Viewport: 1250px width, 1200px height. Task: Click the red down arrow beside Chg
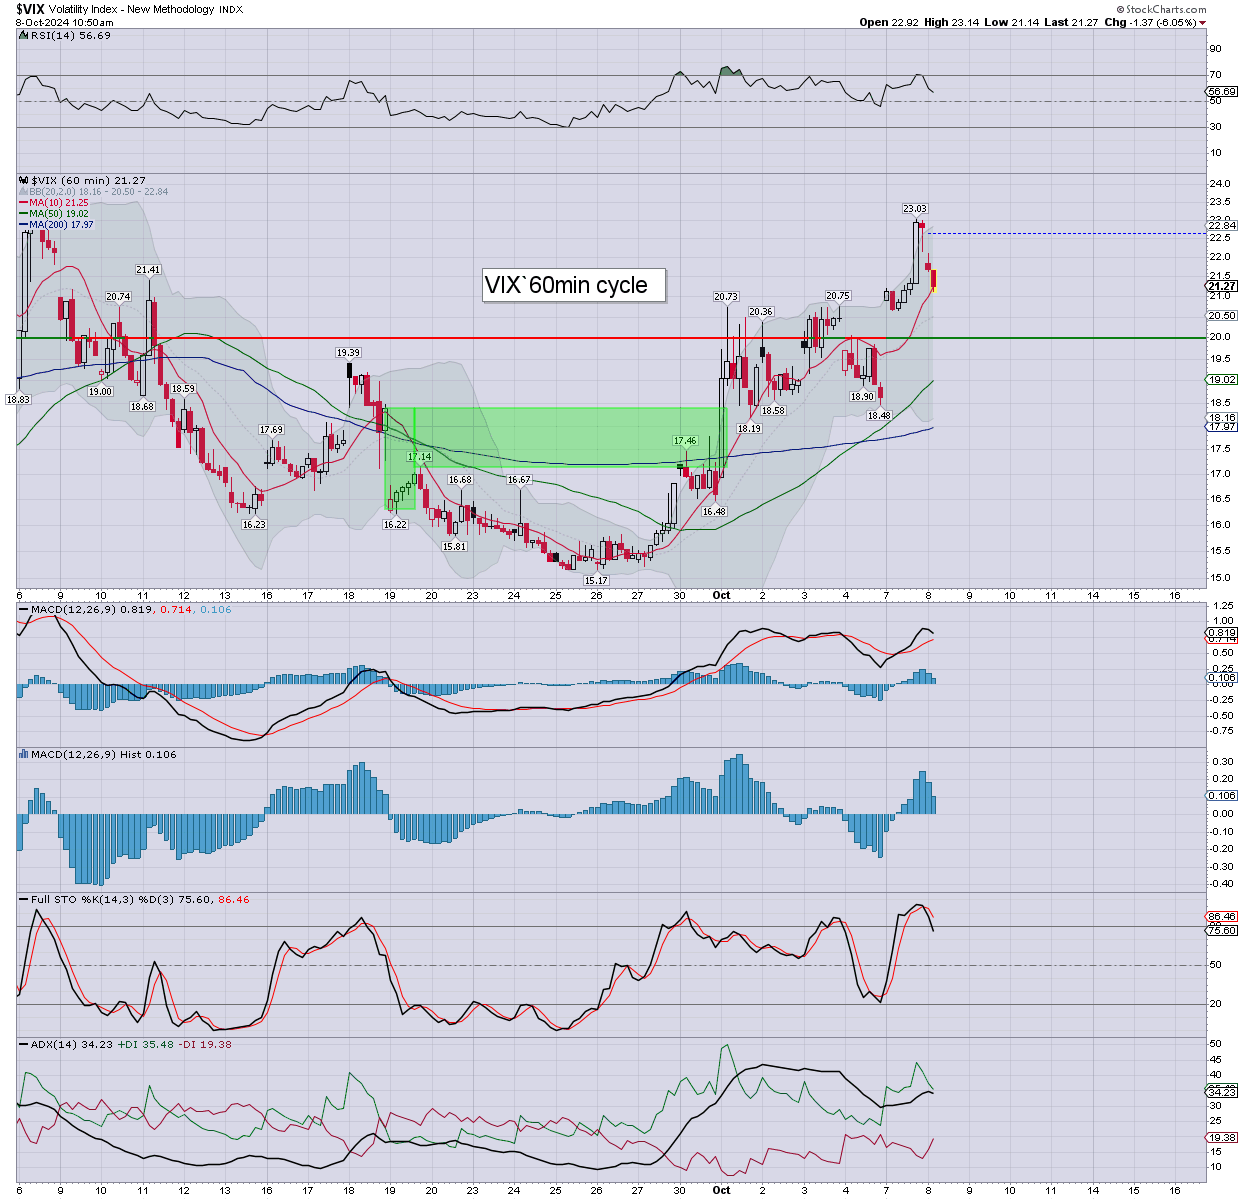click(x=1203, y=22)
